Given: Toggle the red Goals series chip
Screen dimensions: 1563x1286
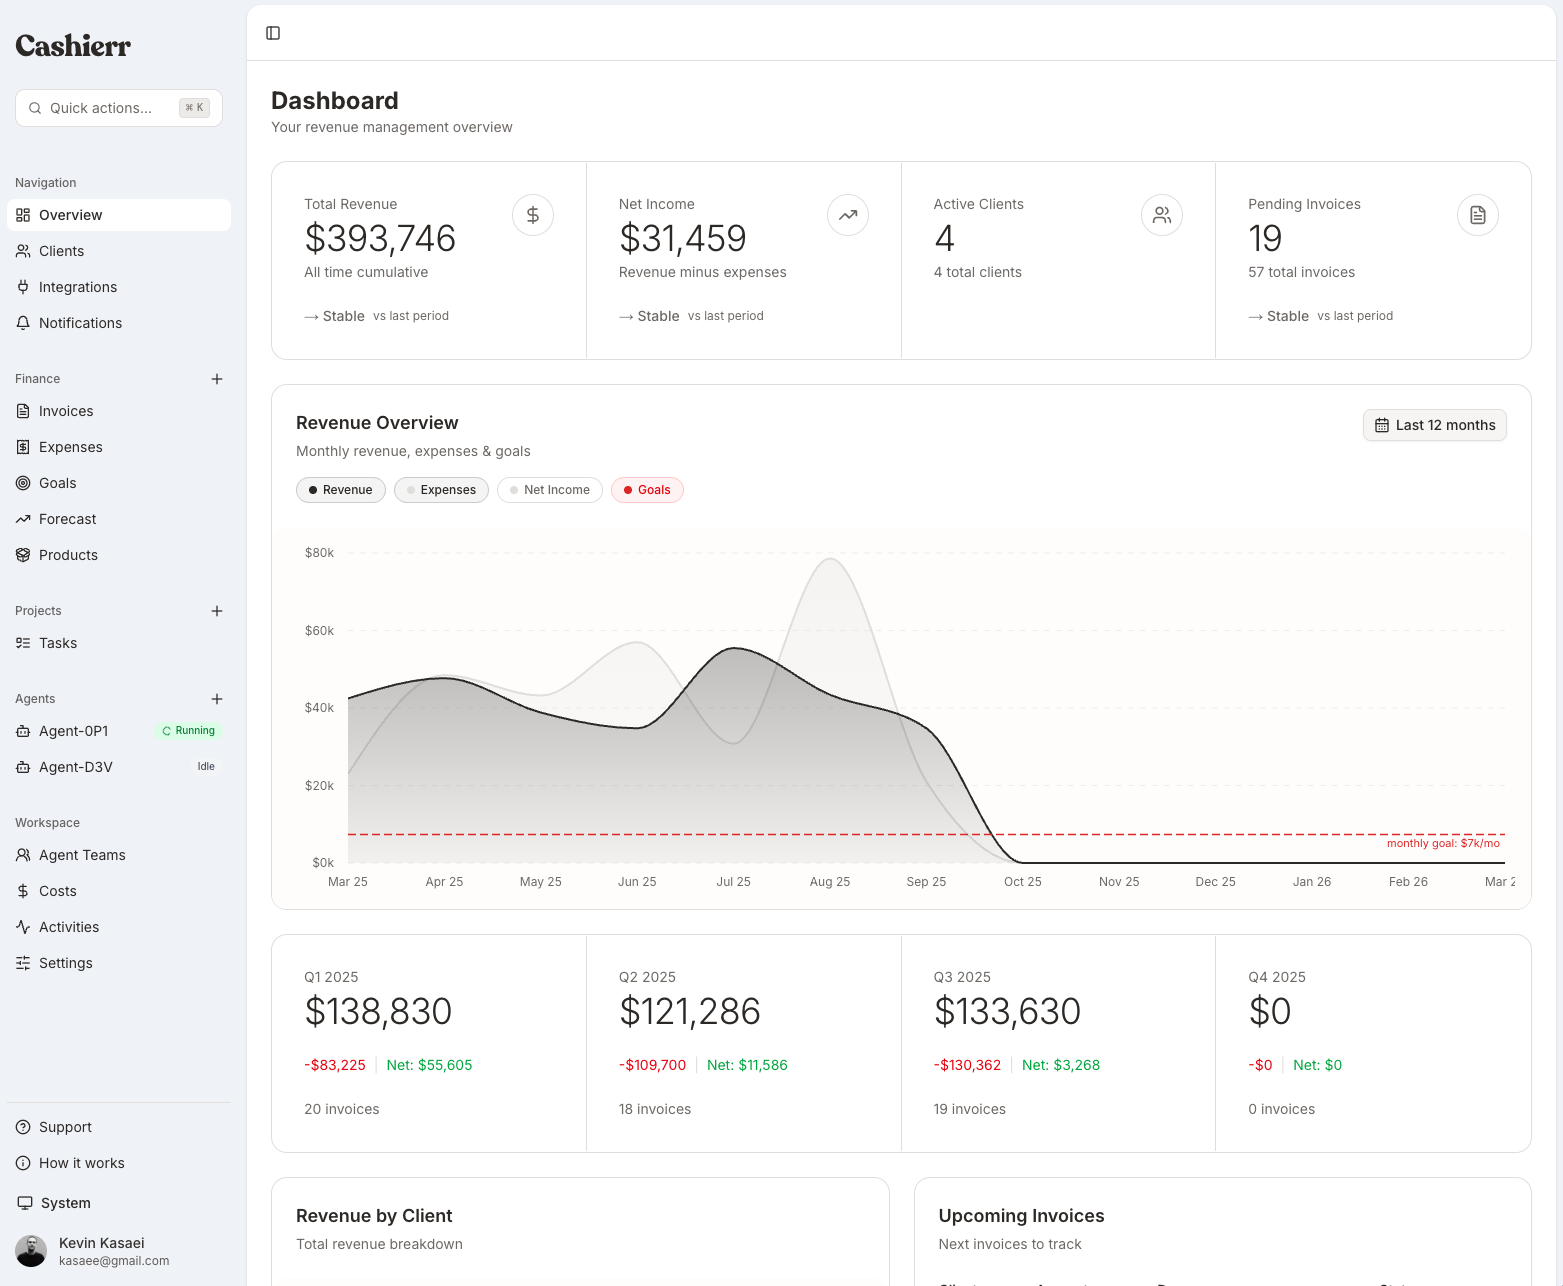Looking at the screenshot, I should click(647, 490).
